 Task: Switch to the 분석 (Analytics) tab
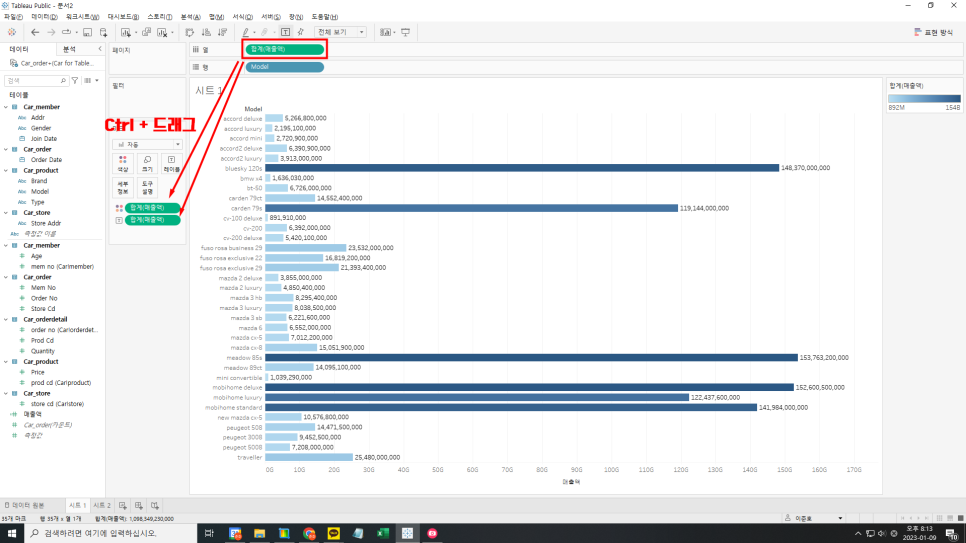pos(69,49)
